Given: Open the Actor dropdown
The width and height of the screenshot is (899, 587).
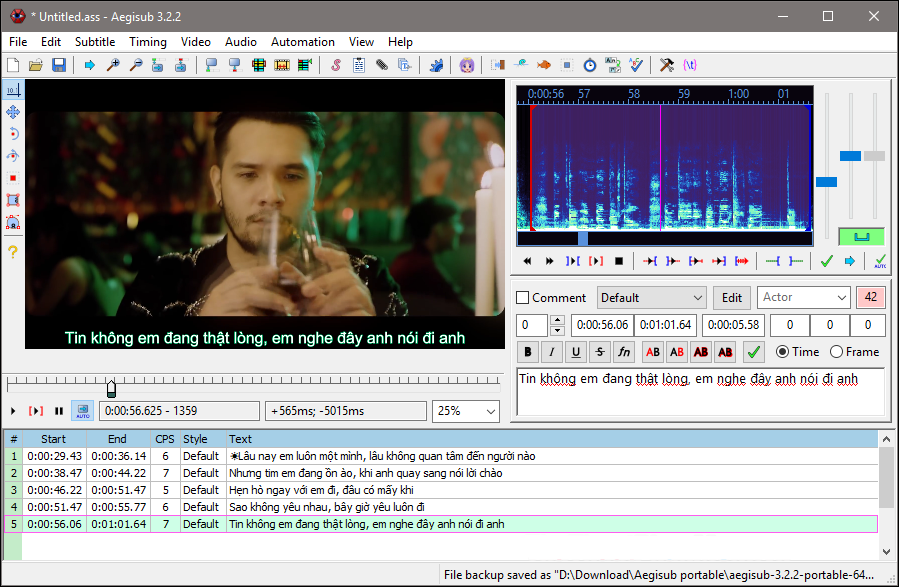Looking at the screenshot, I should [x=803, y=297].
